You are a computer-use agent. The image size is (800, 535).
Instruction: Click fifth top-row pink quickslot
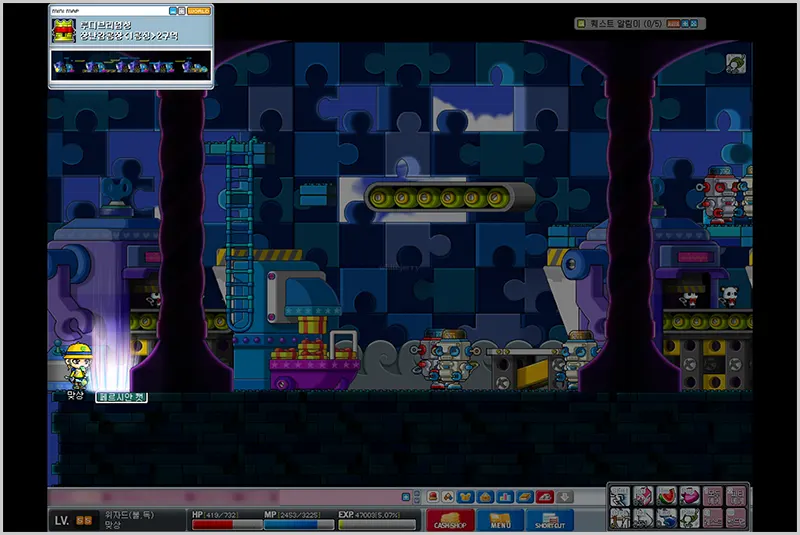click(713, 496)
